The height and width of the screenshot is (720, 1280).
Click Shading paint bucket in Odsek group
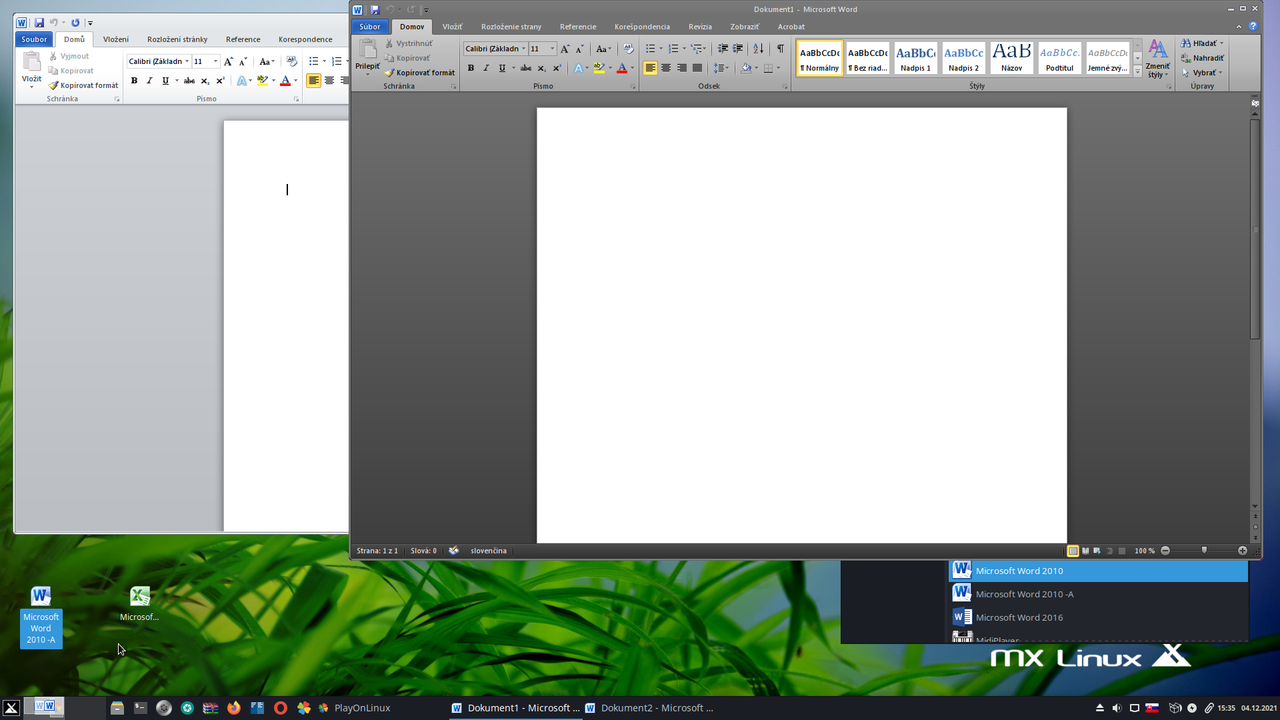tap(745, 68)
